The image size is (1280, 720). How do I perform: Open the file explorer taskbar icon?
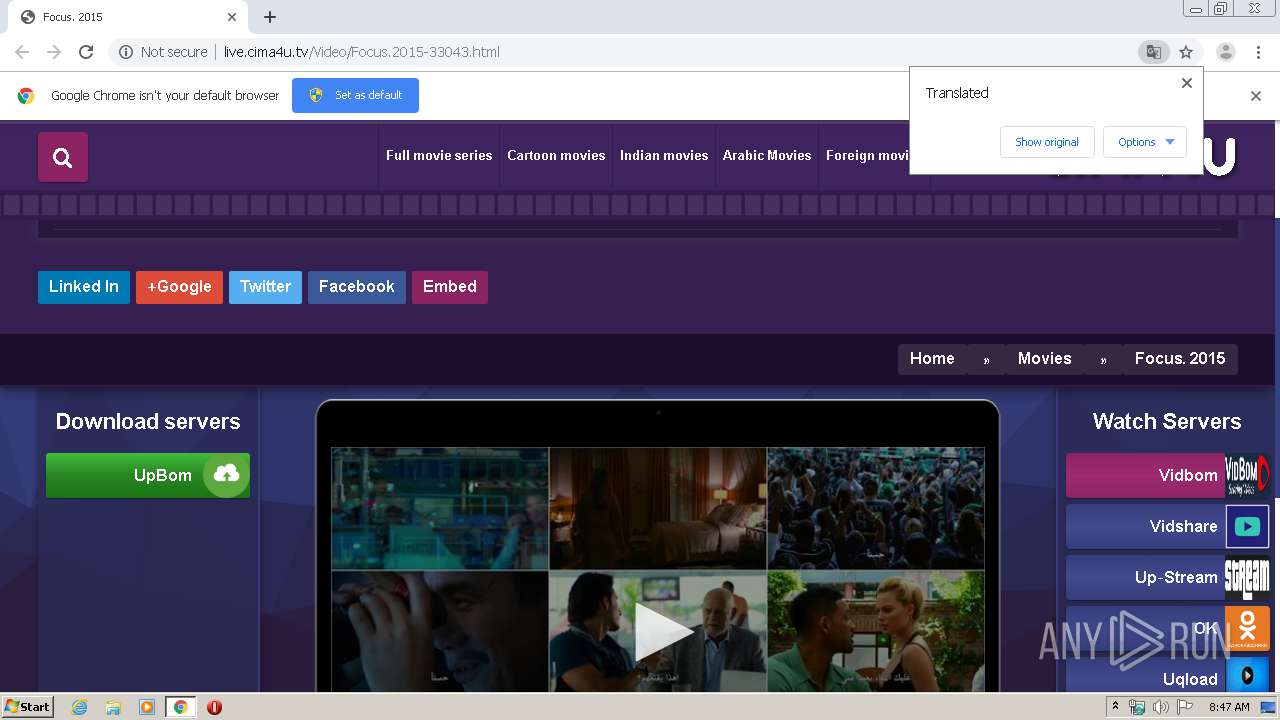tap(113, 707)
